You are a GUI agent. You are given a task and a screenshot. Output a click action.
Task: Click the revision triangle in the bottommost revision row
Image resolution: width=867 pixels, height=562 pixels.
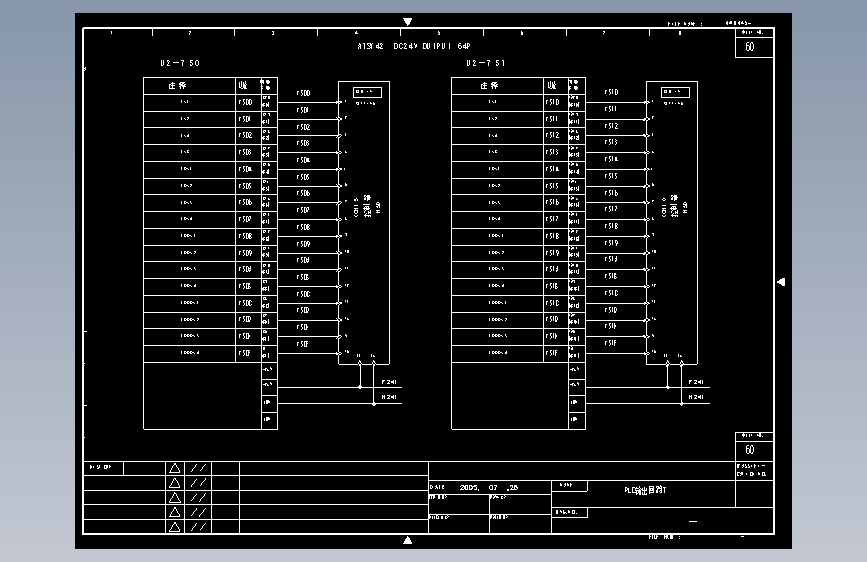[x=175, y=527]
